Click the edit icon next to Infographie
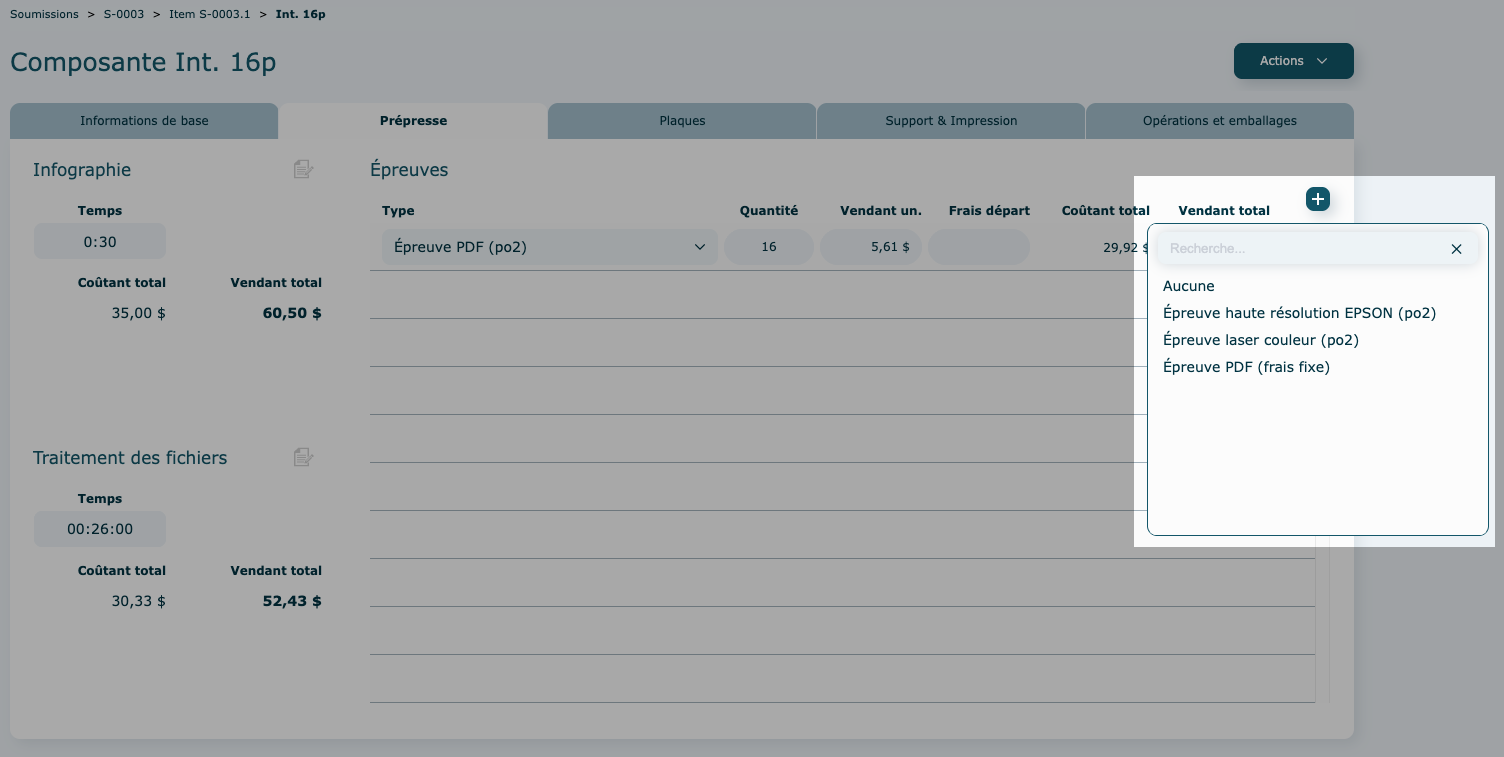The width and height of the screenshot is (1504, 757). tap(303, 170)
